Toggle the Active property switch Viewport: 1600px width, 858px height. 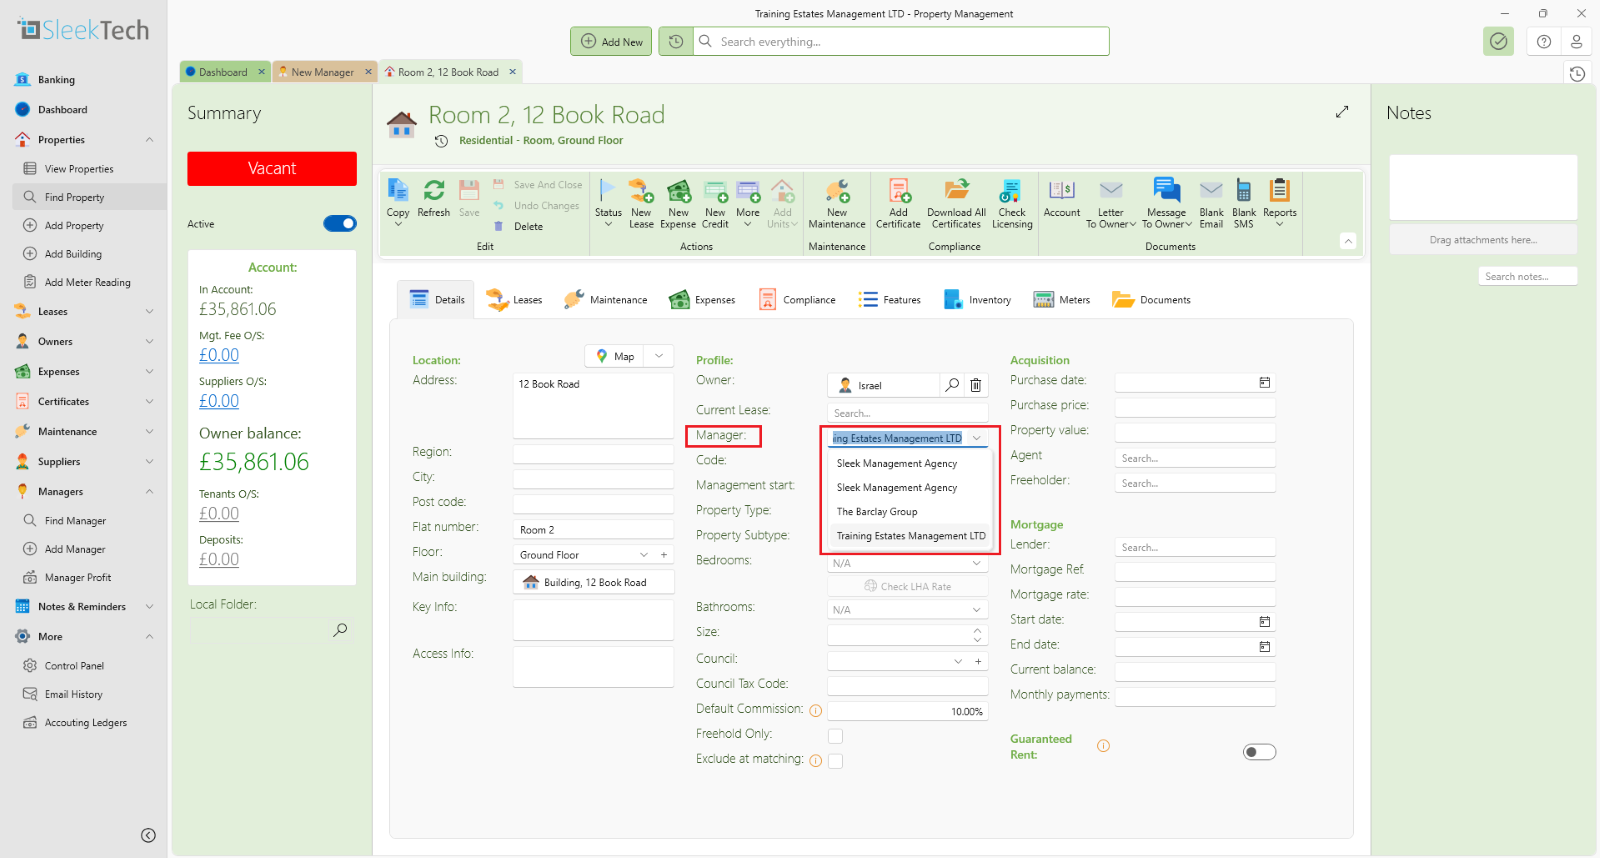(340, 224)
